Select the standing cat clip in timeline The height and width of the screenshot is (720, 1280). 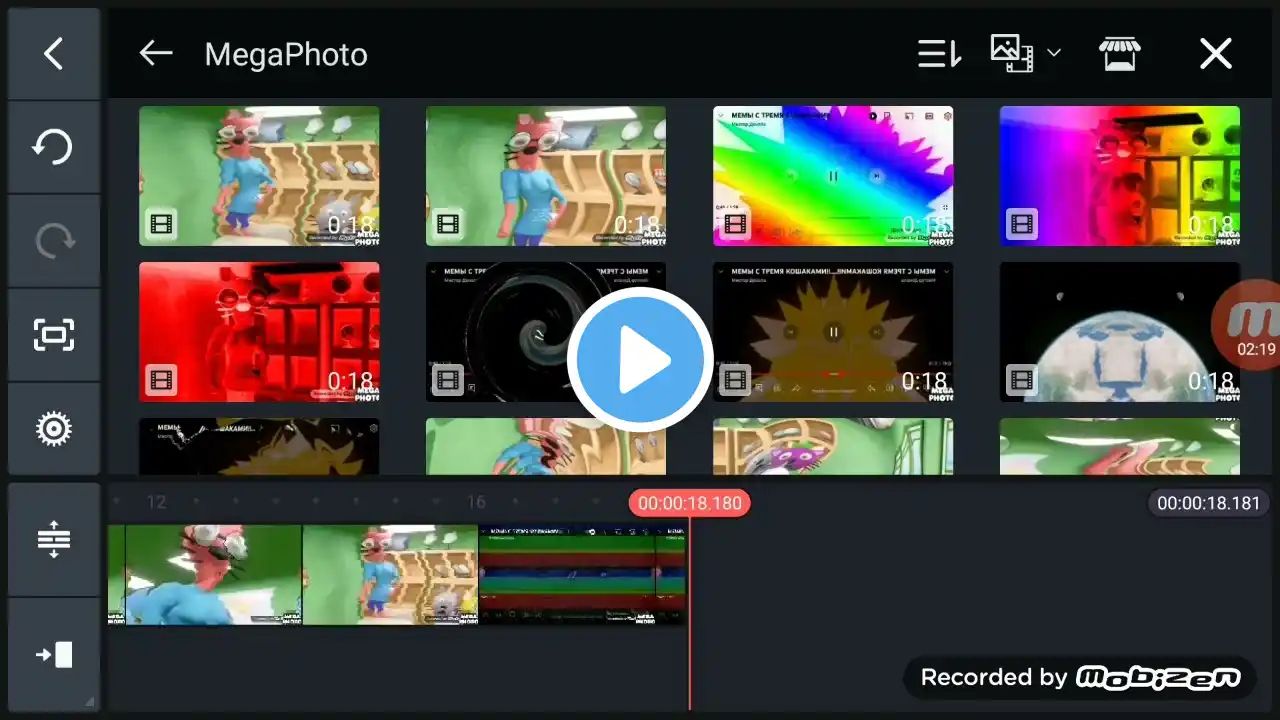pos(390,575)
